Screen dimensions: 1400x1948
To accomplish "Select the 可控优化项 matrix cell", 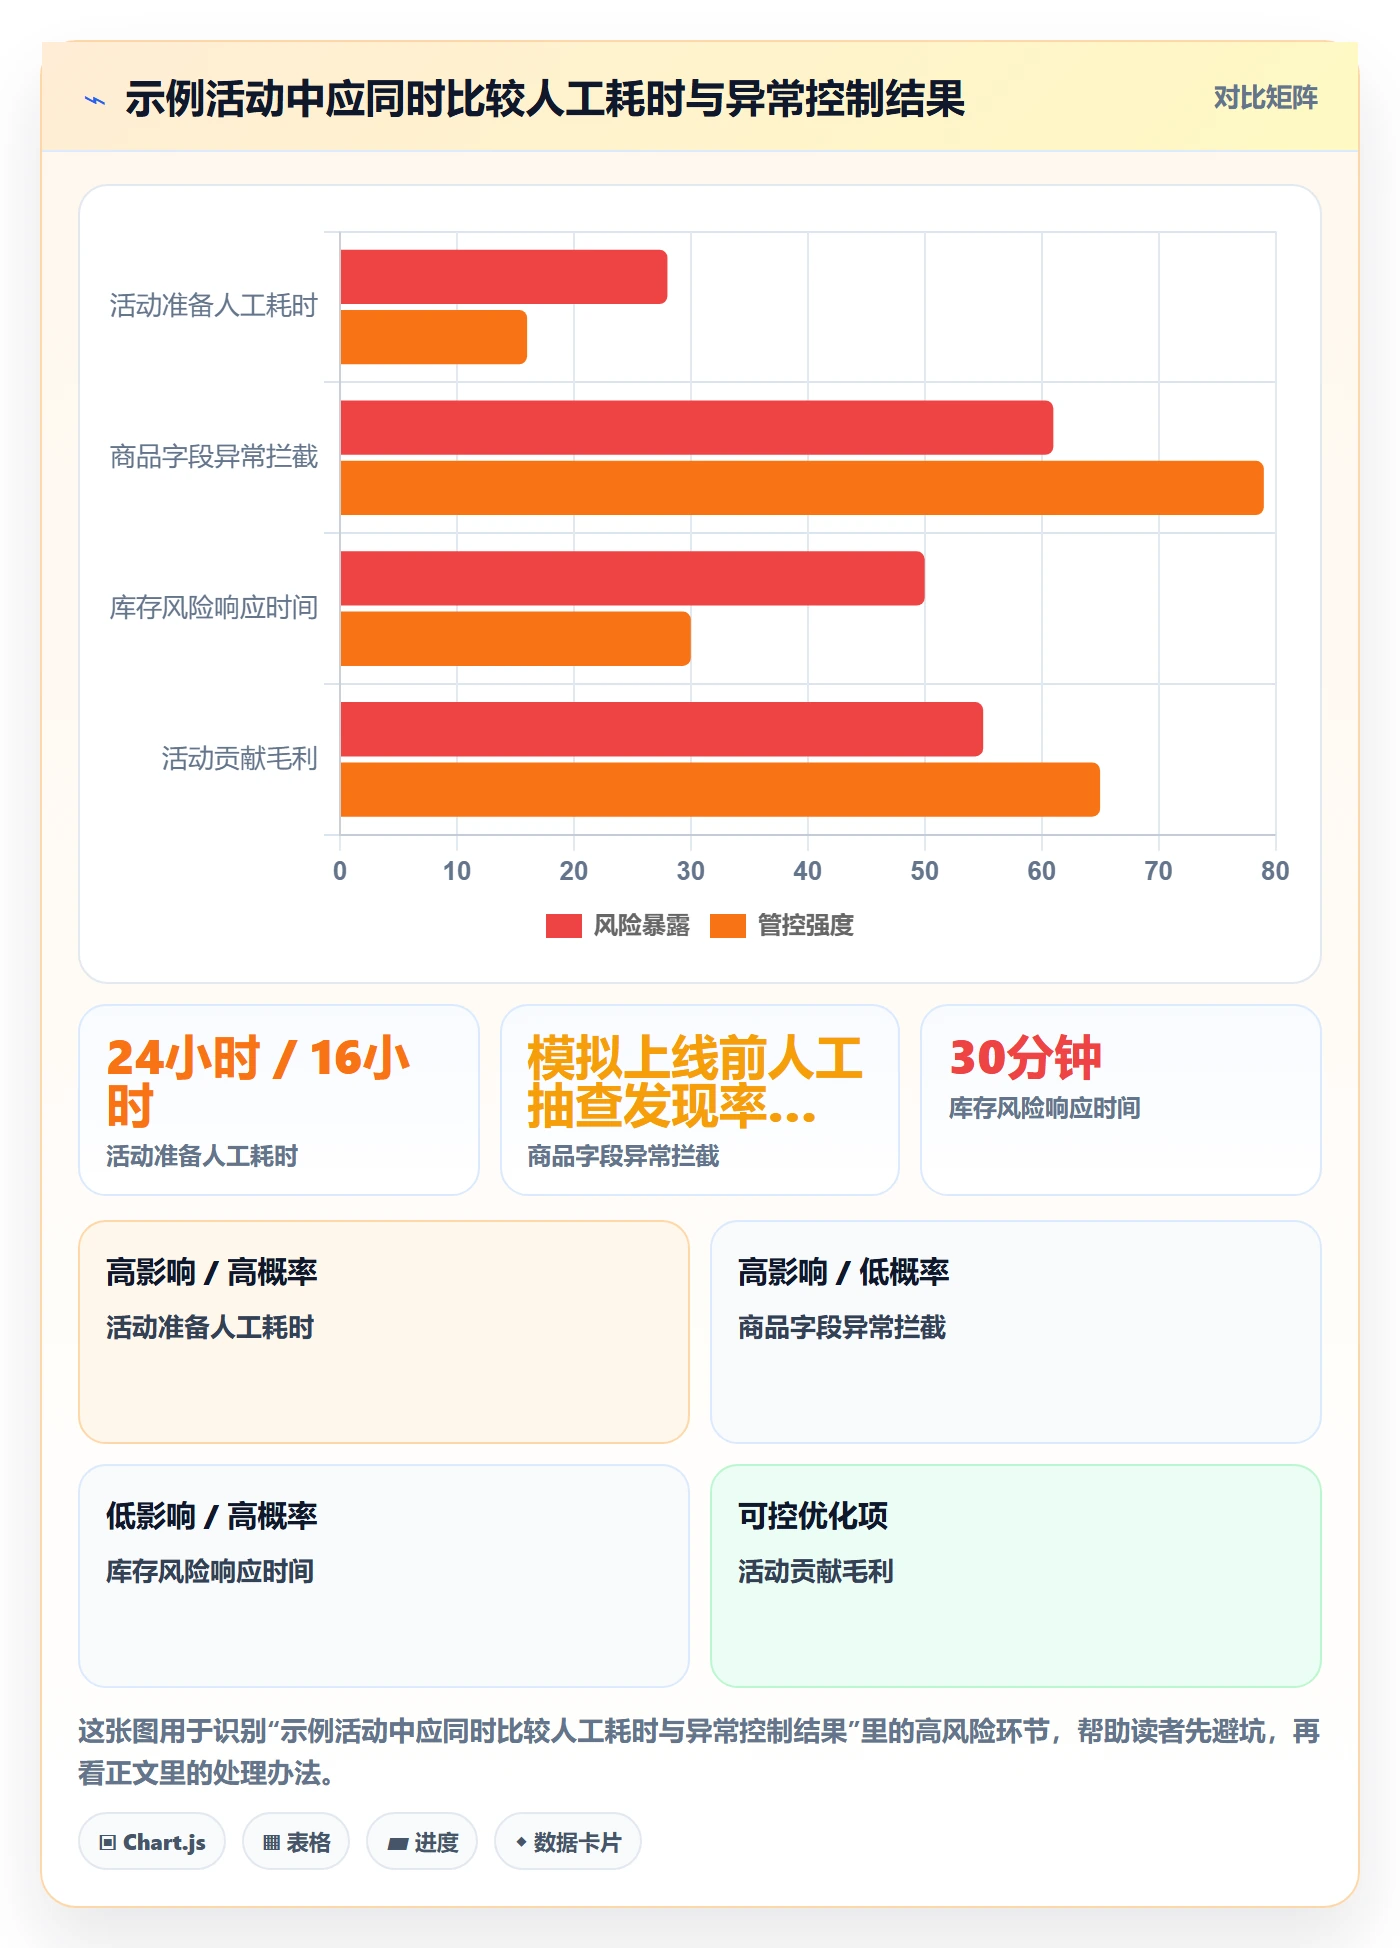I will pyautogui.click(x=1016, y=1576).
